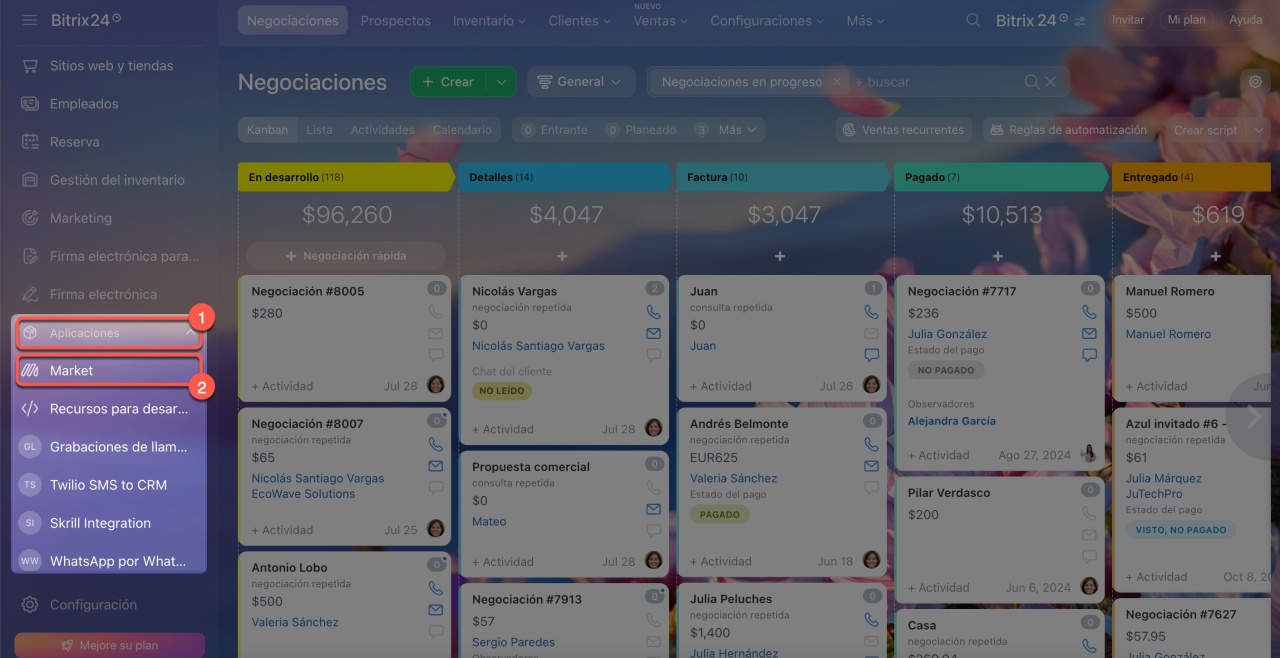Click the phone icon on Negociación #7717 card

1089,312
